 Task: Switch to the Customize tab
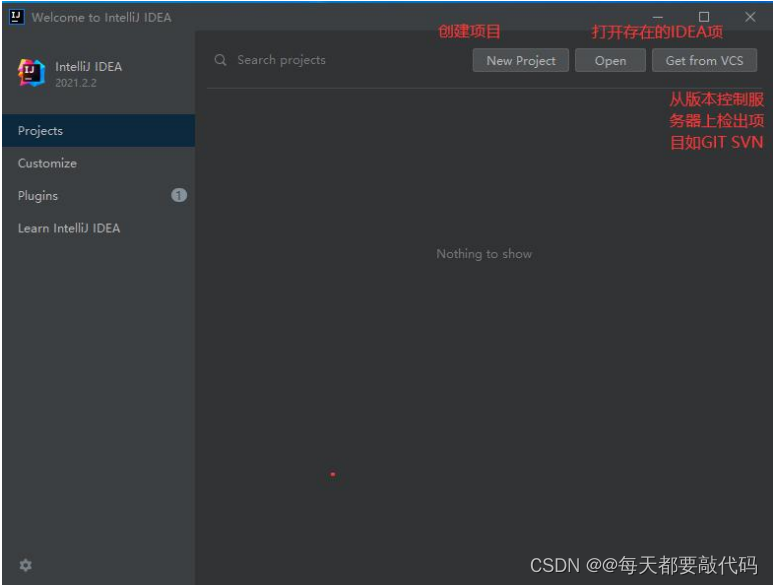pyautogui.click(x=99, y=163)
